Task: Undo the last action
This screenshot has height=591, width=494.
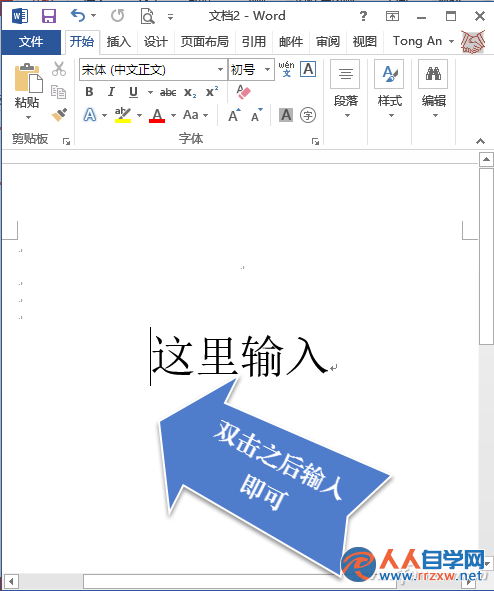Action: tap(78, 15)
